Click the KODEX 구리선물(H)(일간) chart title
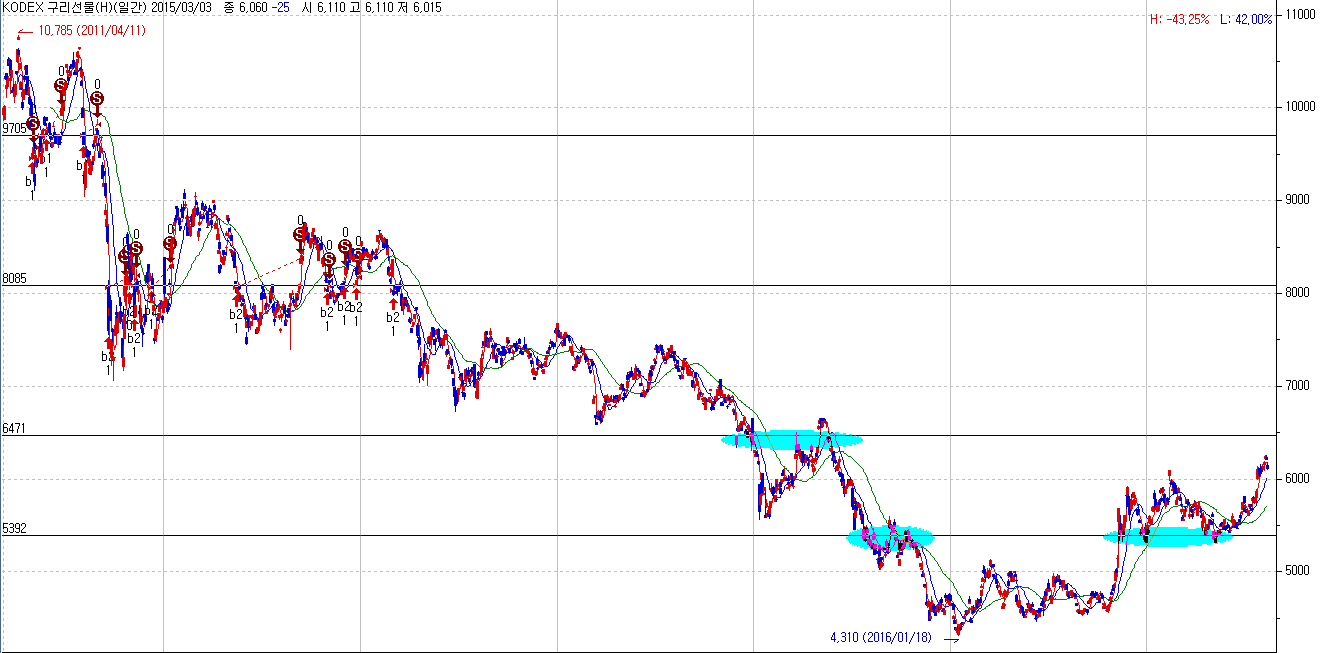Image resolution: width=1329 pixels, height=653 pixels. tap(75, 7)
